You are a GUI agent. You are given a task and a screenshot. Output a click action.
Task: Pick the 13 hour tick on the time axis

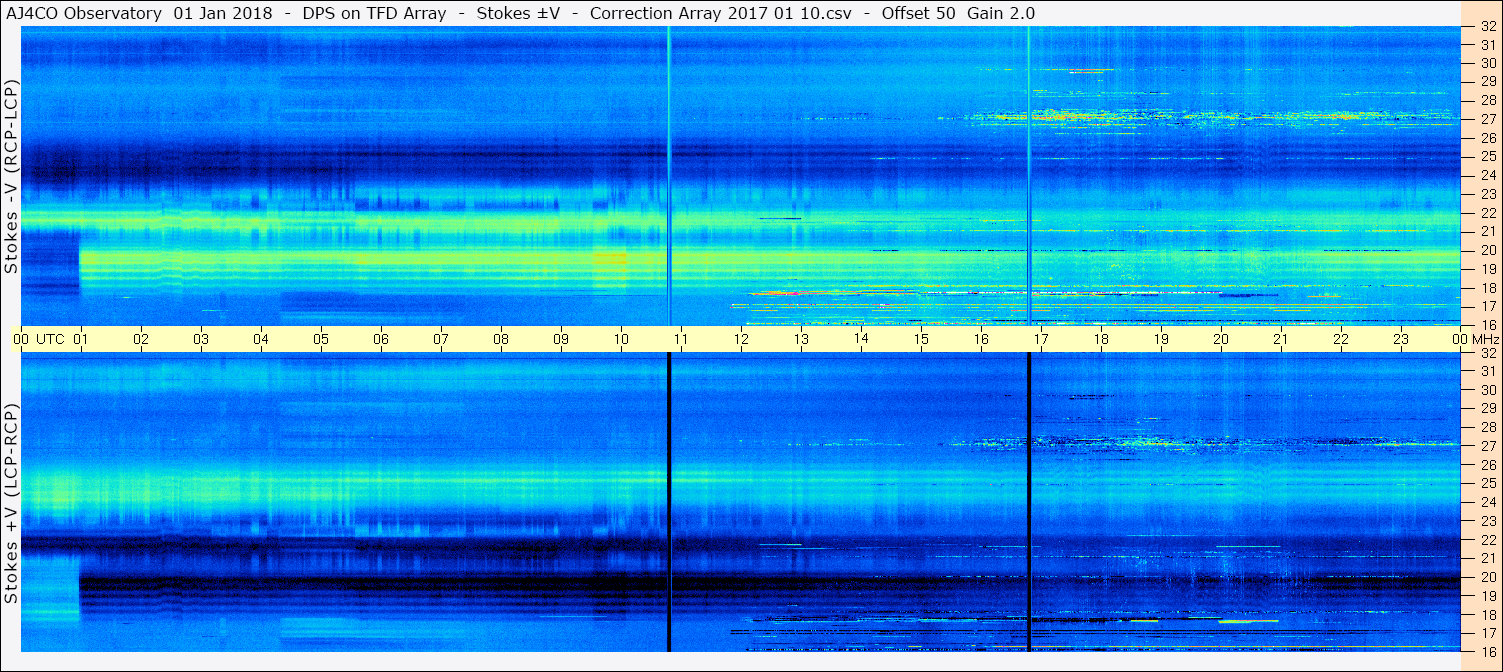point(801,339)
